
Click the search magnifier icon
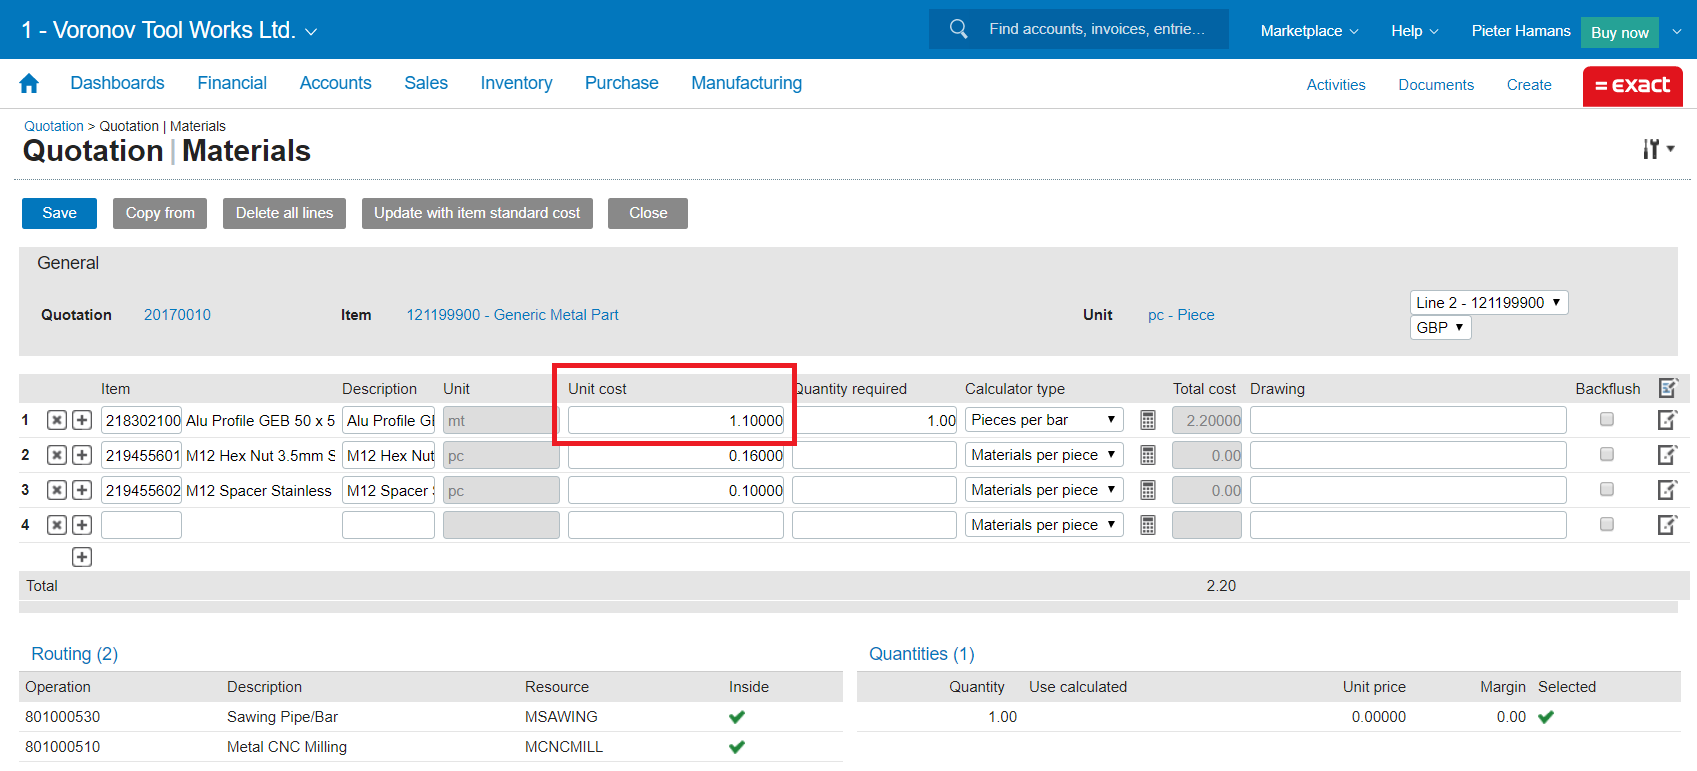pos(958,29)
